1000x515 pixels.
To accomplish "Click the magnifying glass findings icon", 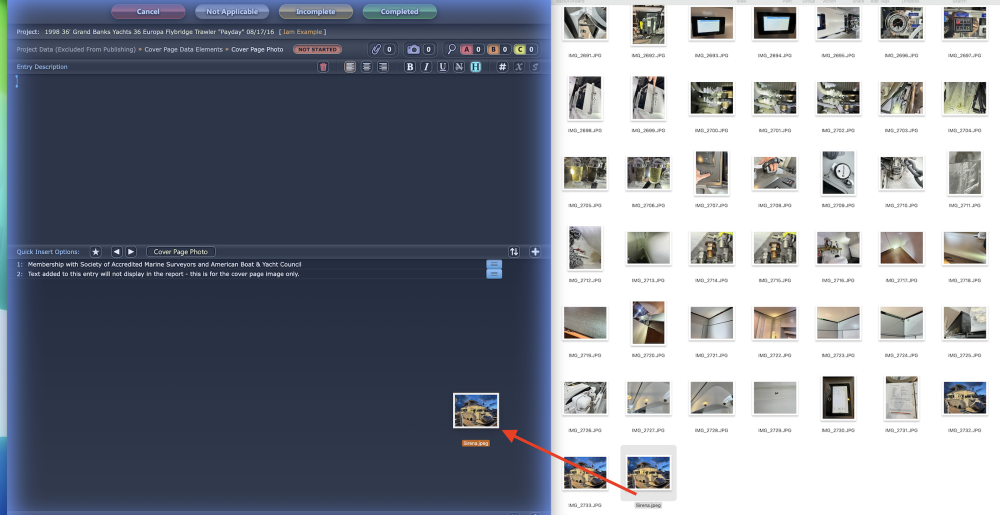I will pos(451,49).
